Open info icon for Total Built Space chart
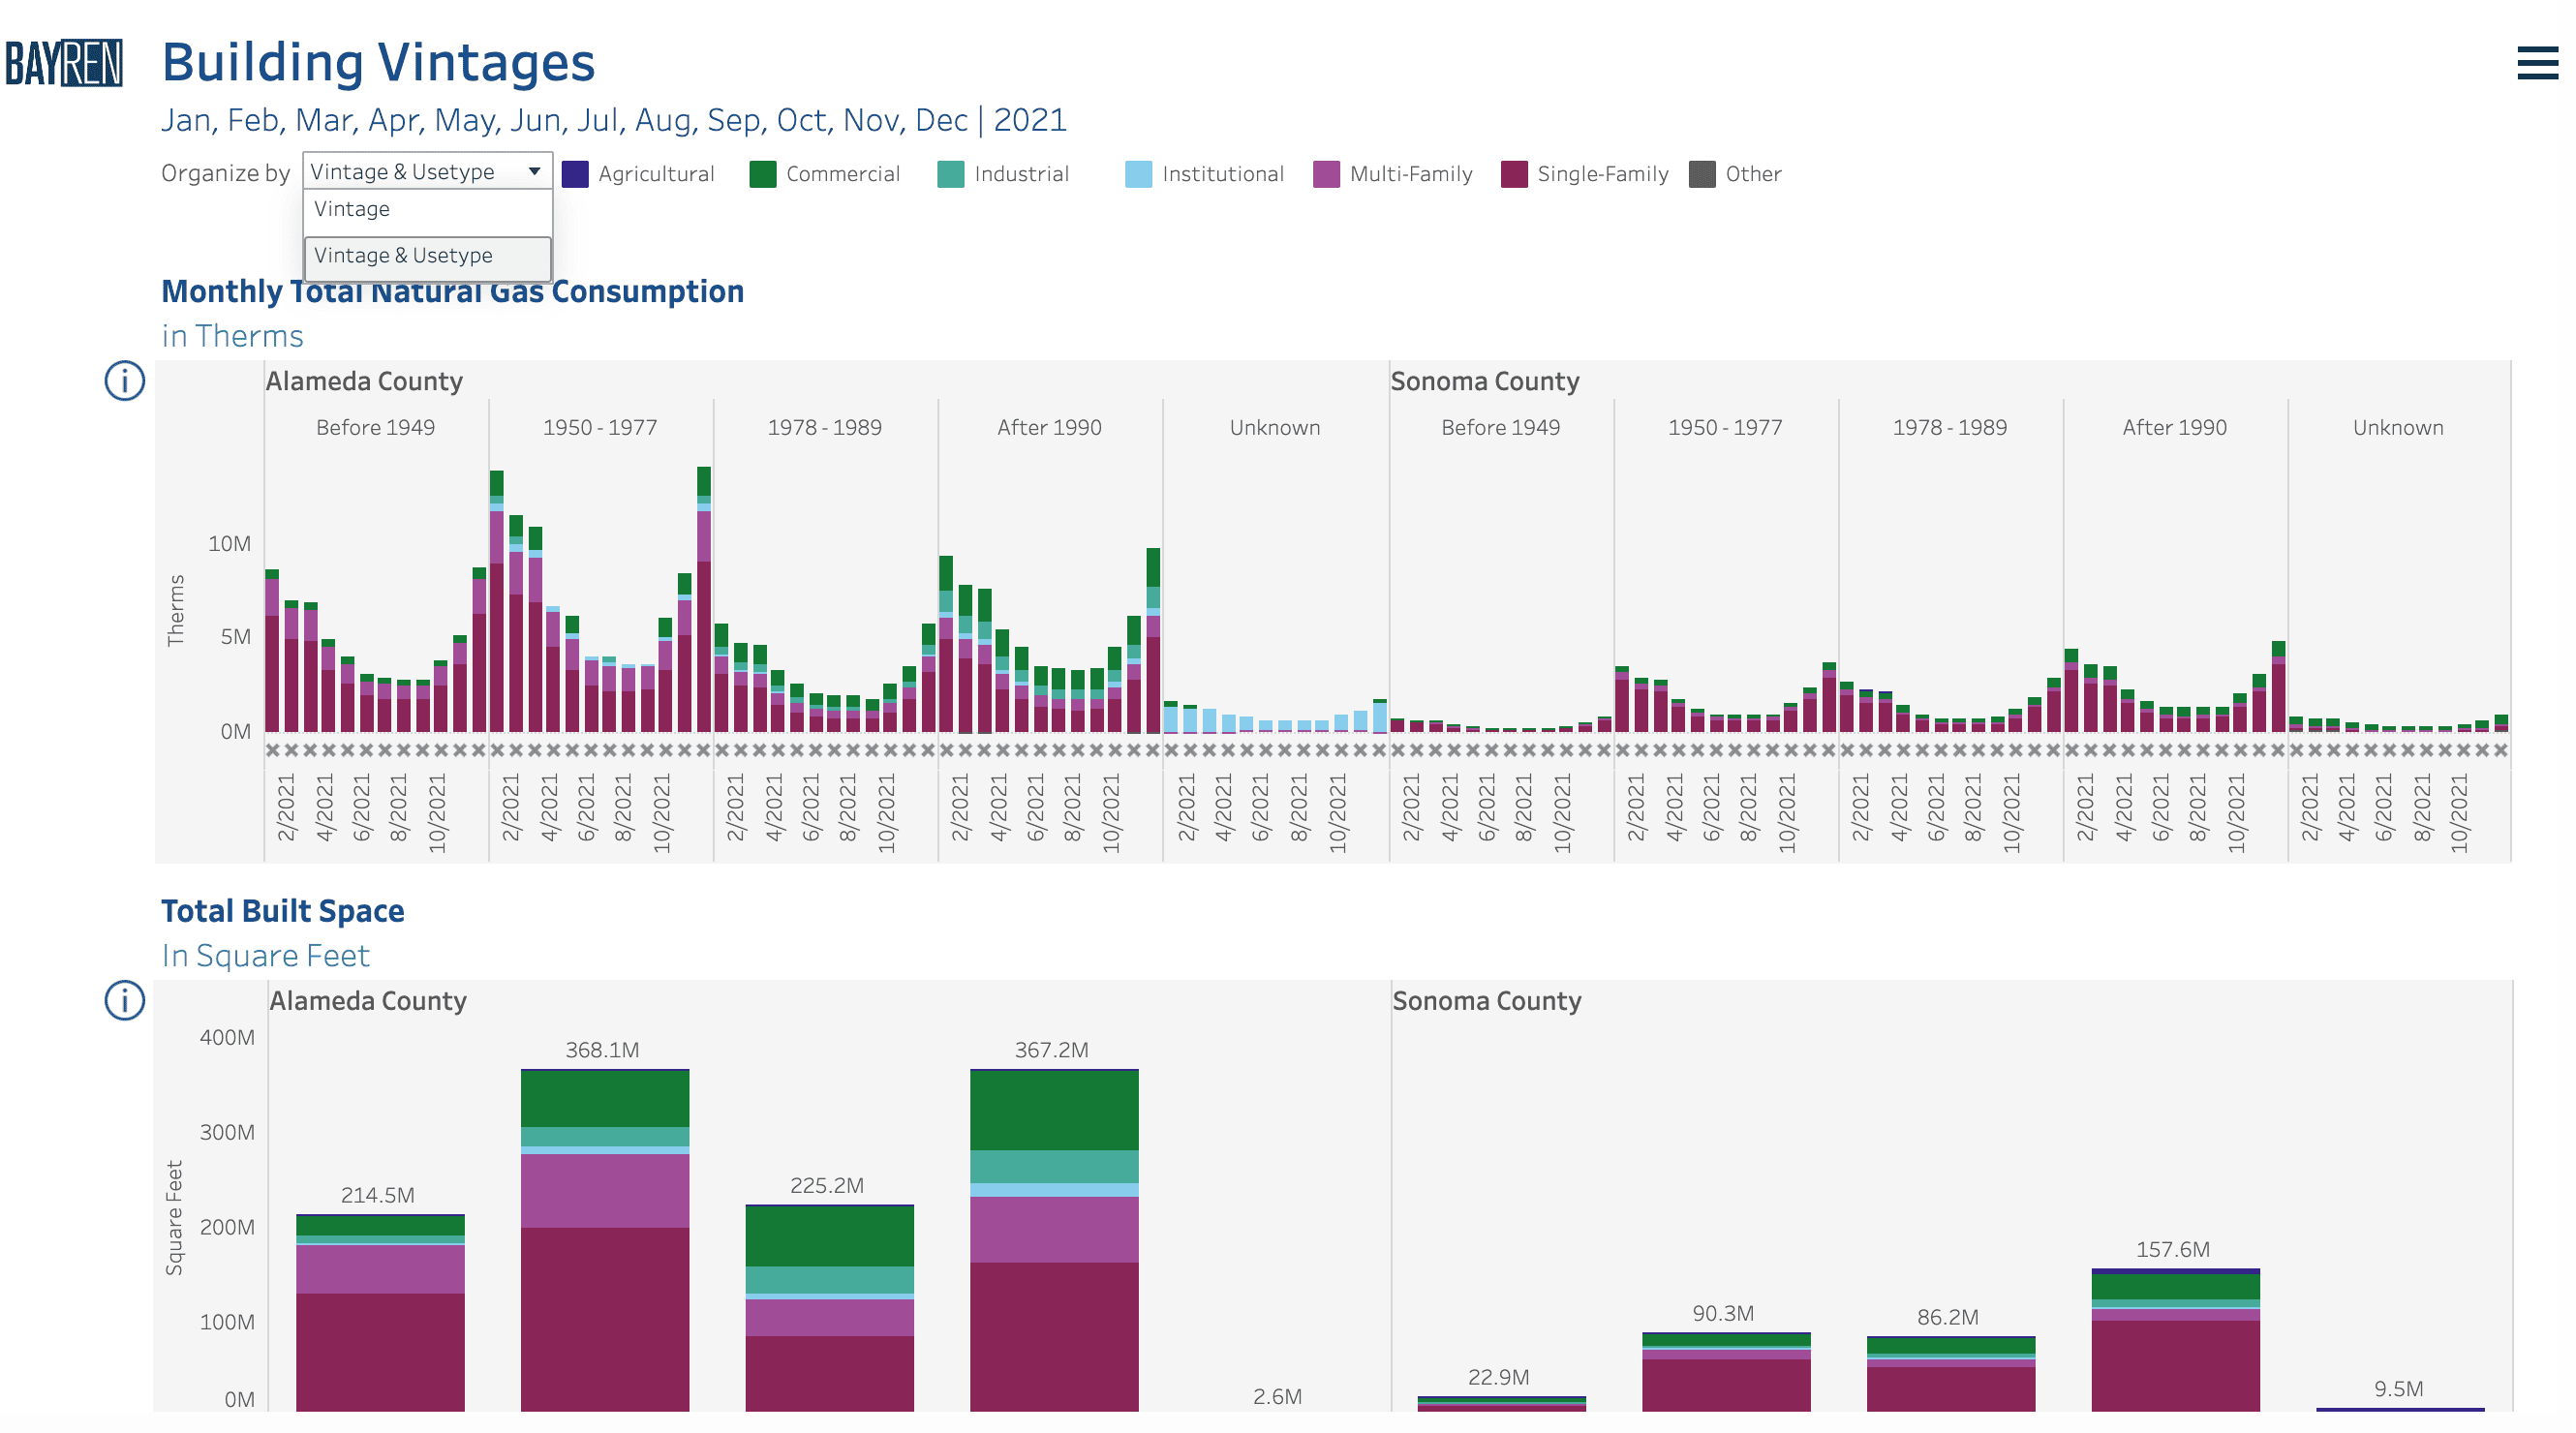 click(x=125, y=1000)
